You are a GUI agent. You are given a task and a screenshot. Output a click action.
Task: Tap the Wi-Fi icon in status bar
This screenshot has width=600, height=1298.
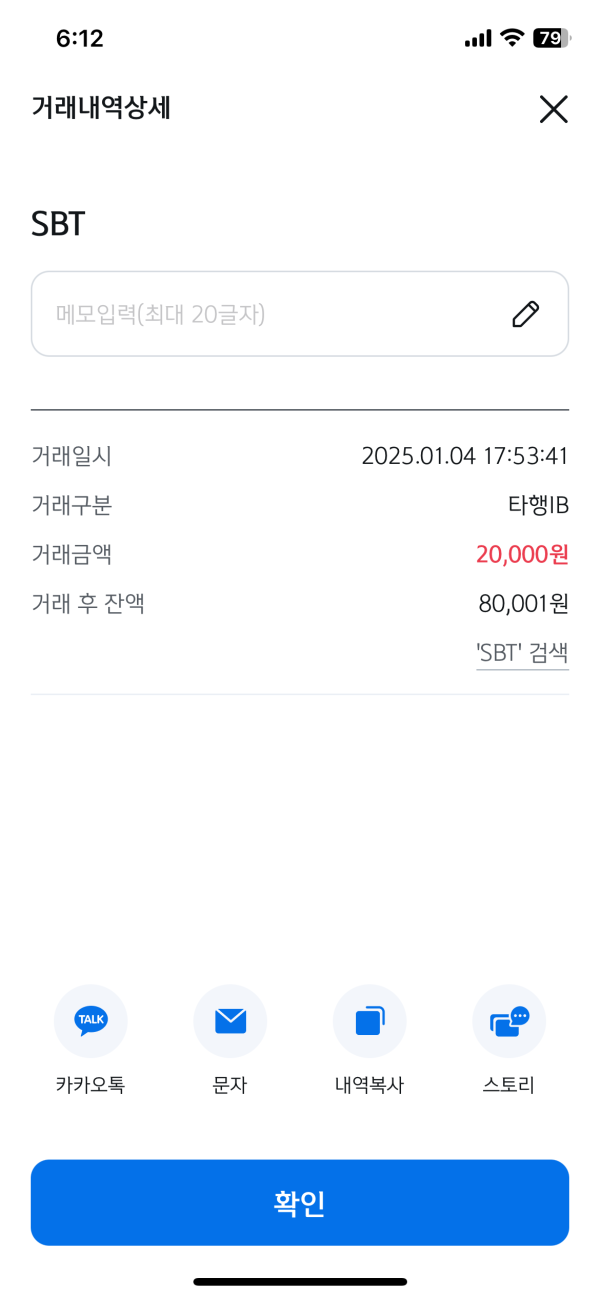click(513, 39)
